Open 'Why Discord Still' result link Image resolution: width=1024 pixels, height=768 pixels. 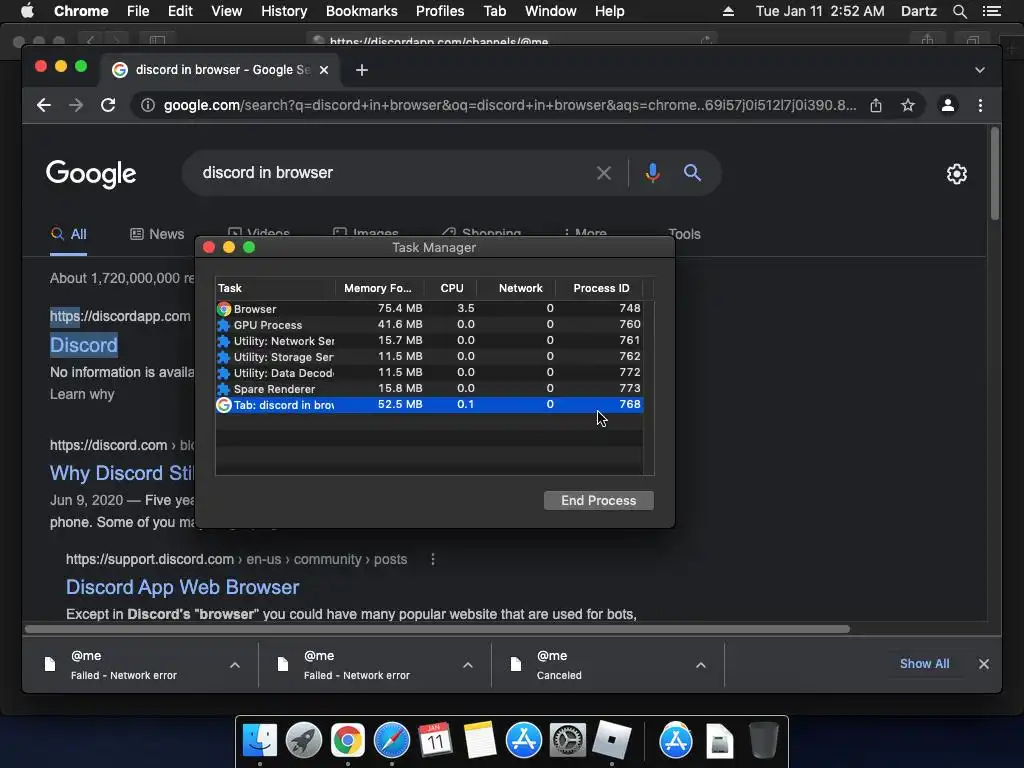122,473
